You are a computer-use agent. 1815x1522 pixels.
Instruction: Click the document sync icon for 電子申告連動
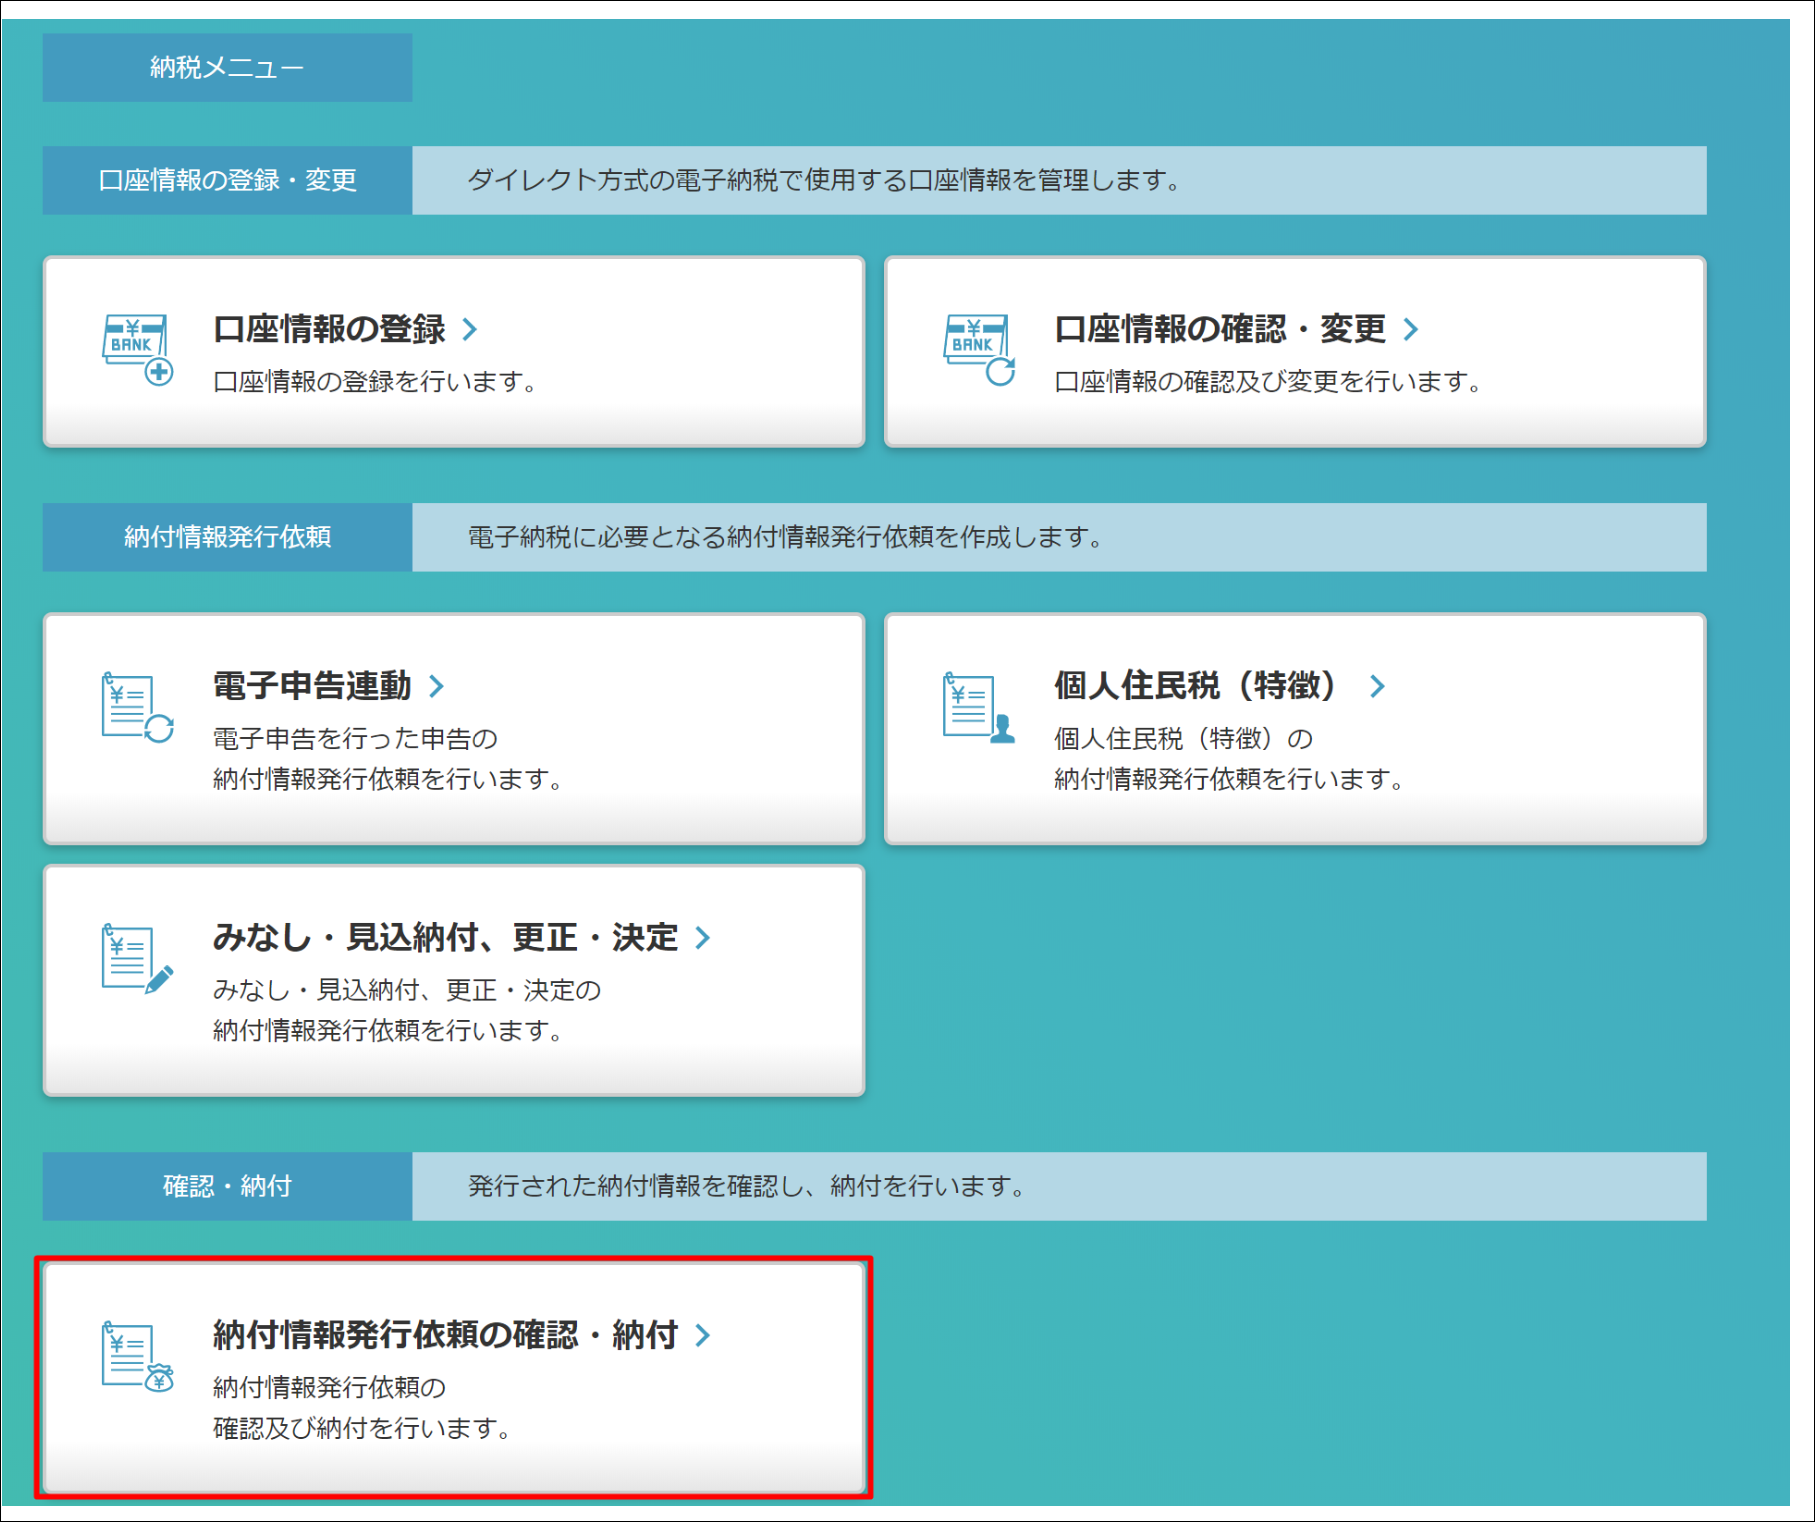pos(138,707)
